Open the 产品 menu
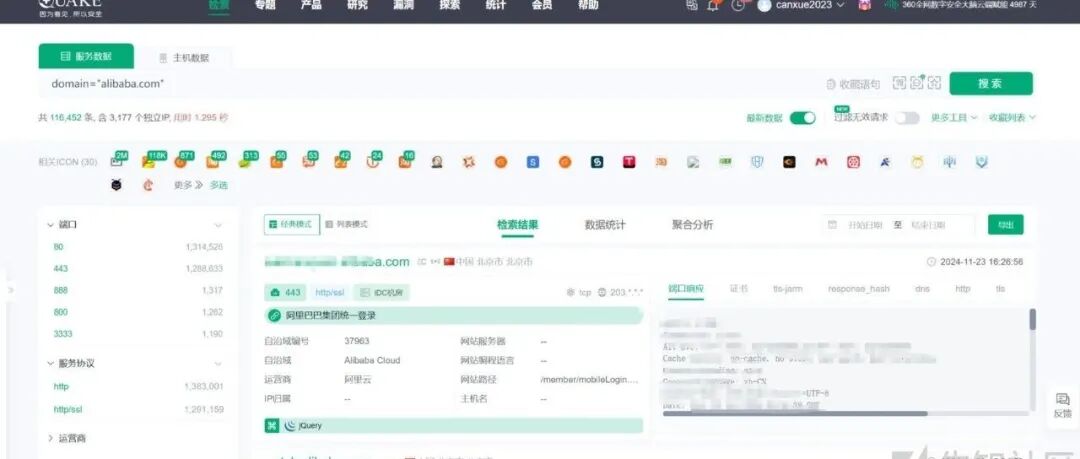1080x459 pixels. pyautogui.click(x=311, y=6)
